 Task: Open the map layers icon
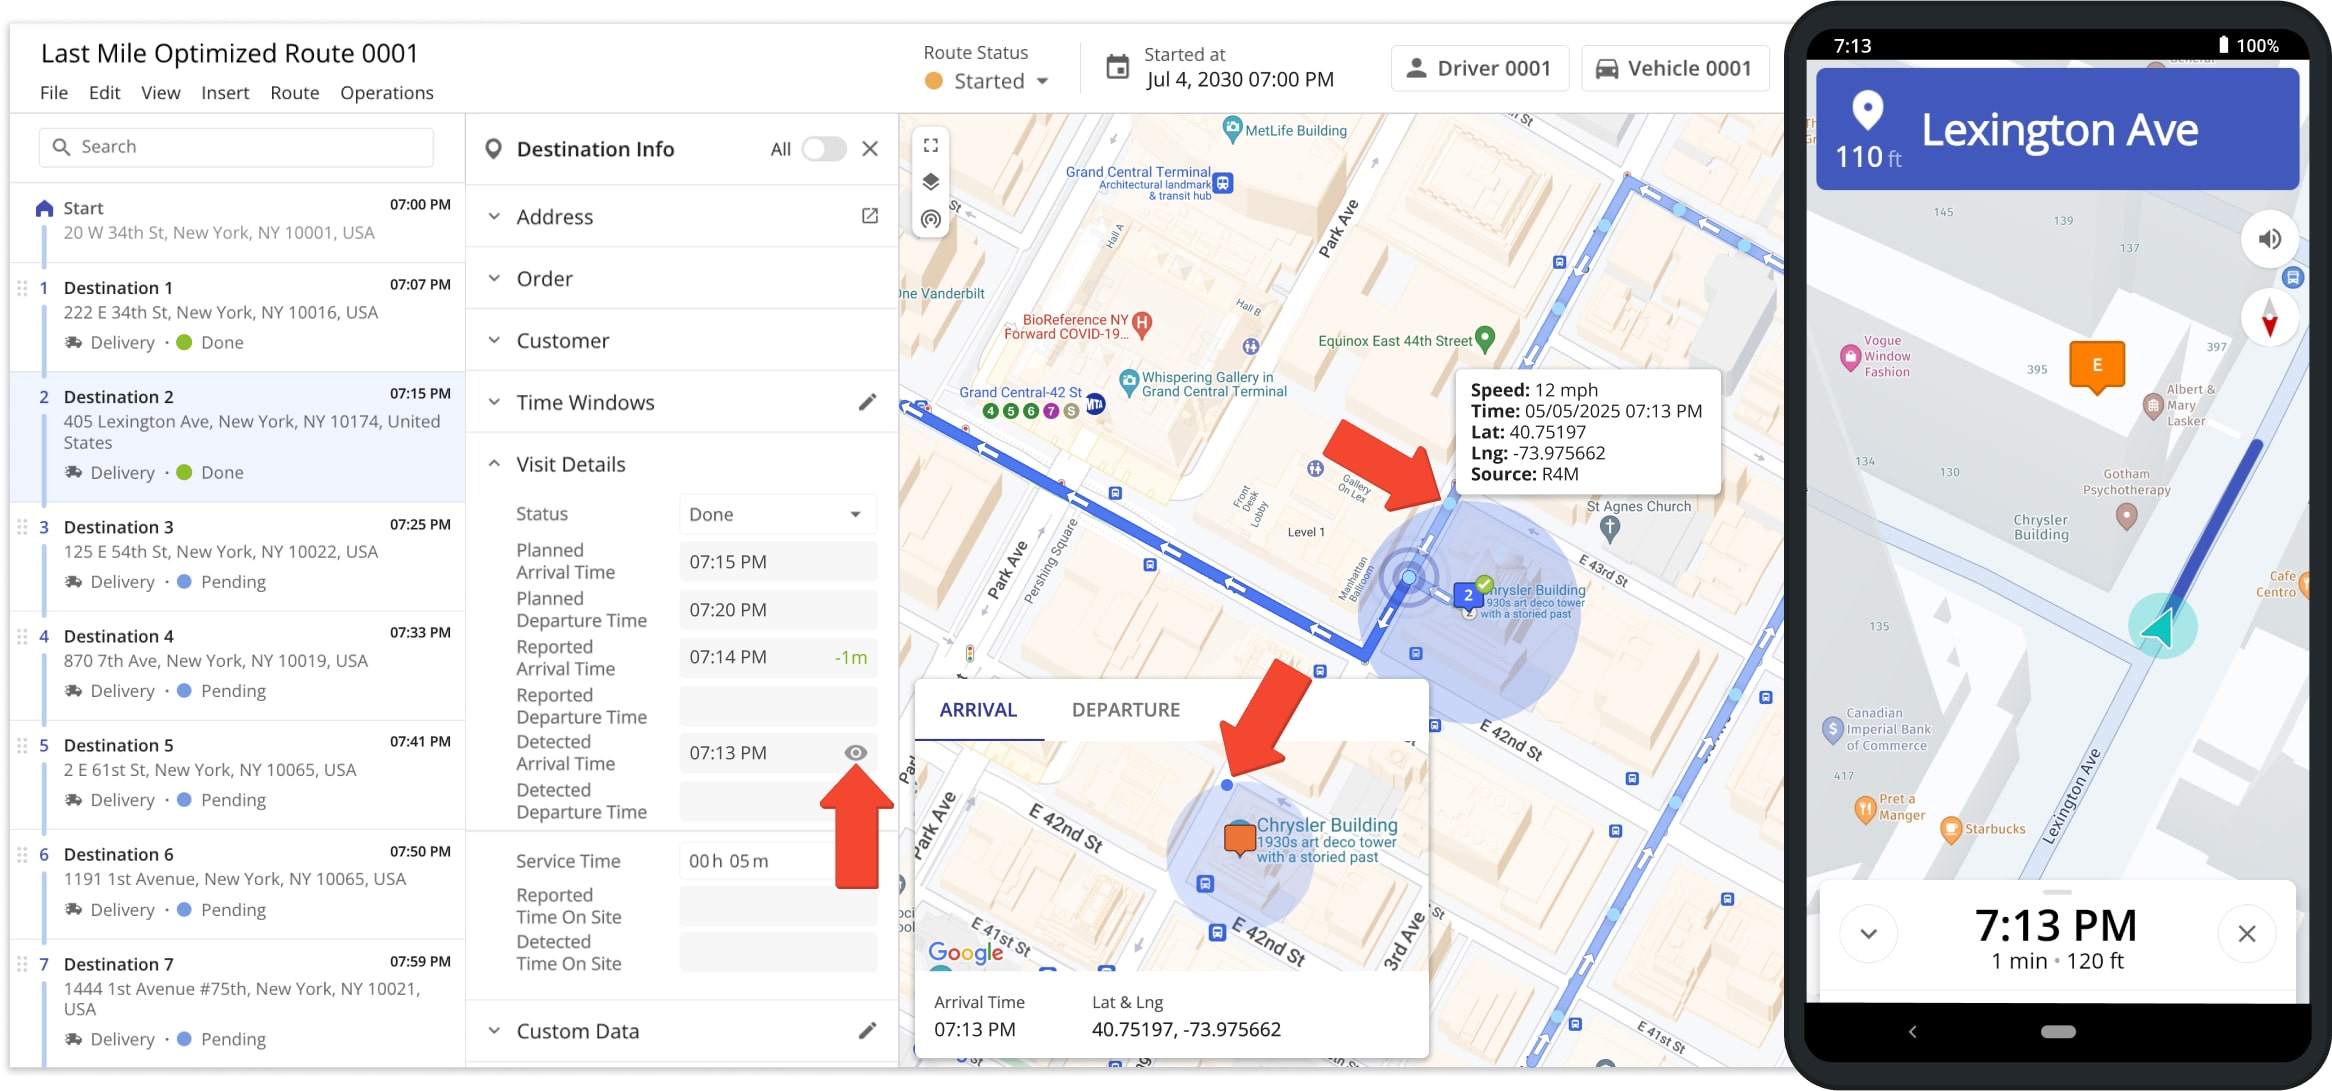(x=931, y=182)
